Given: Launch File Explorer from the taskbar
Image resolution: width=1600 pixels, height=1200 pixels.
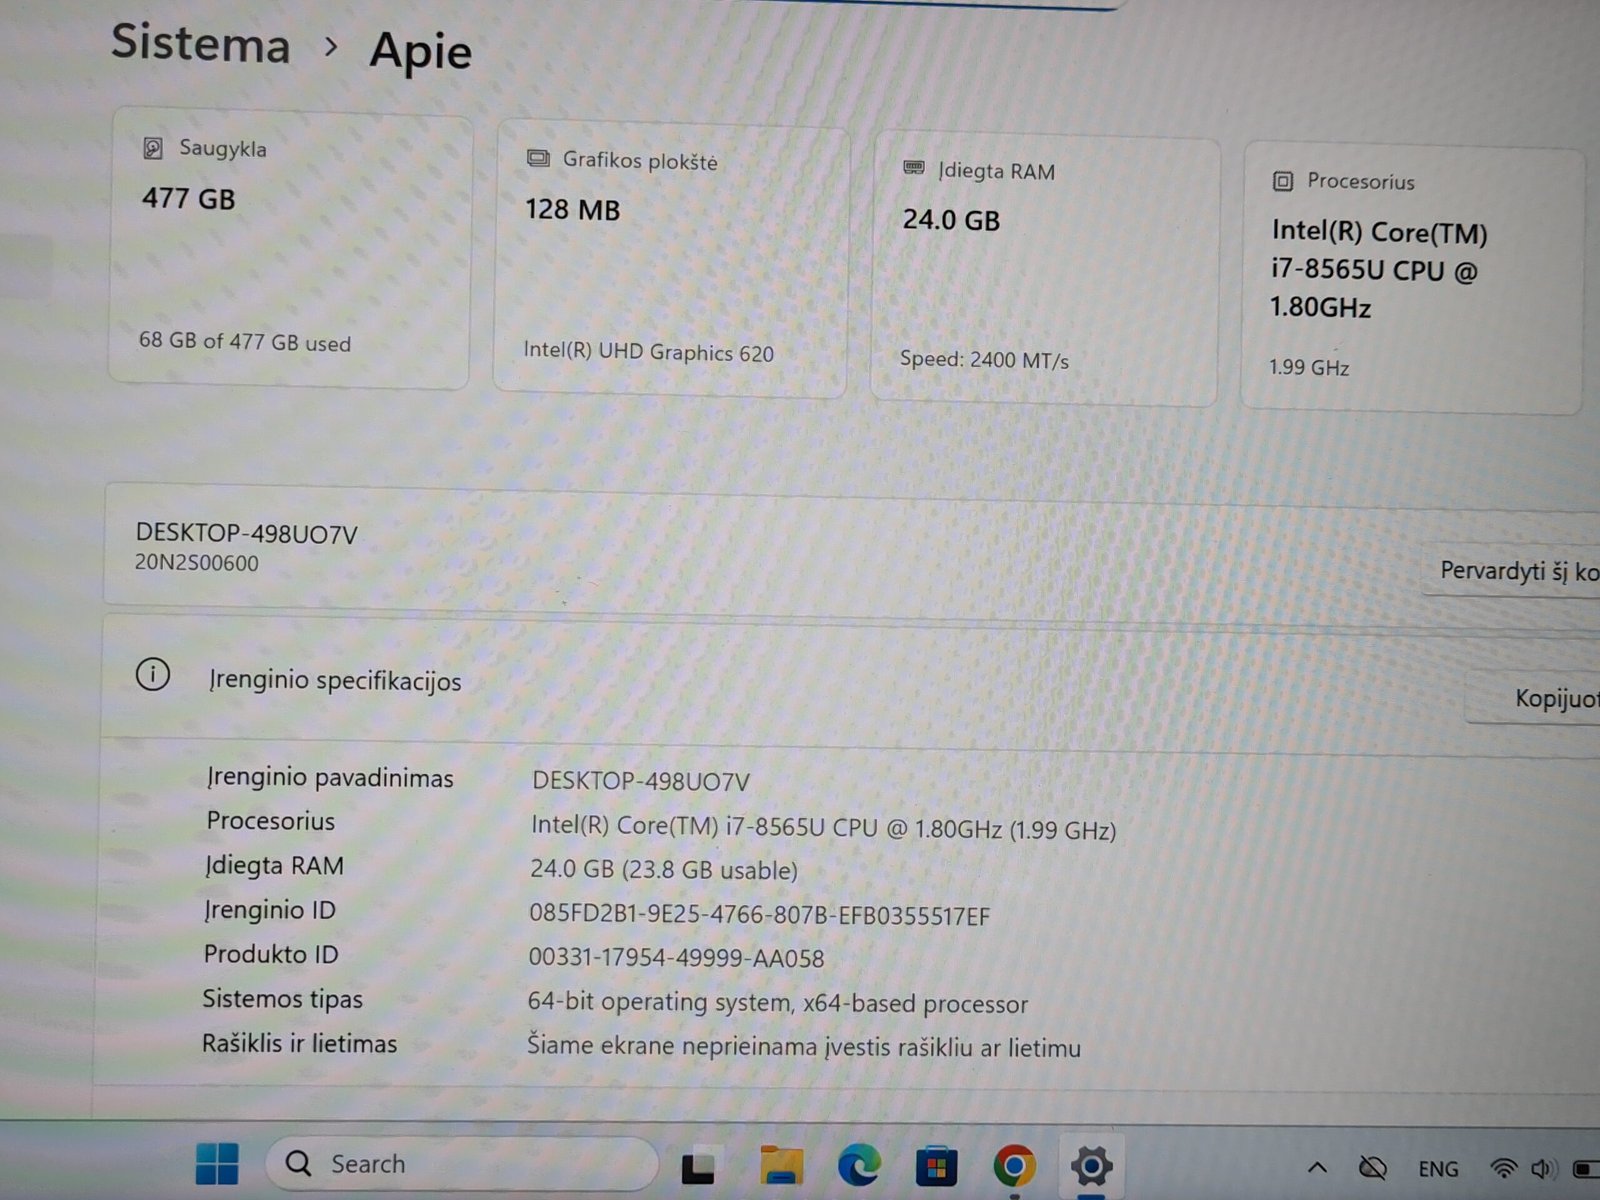Looking at the screenshot, I should pos(781,1166).
